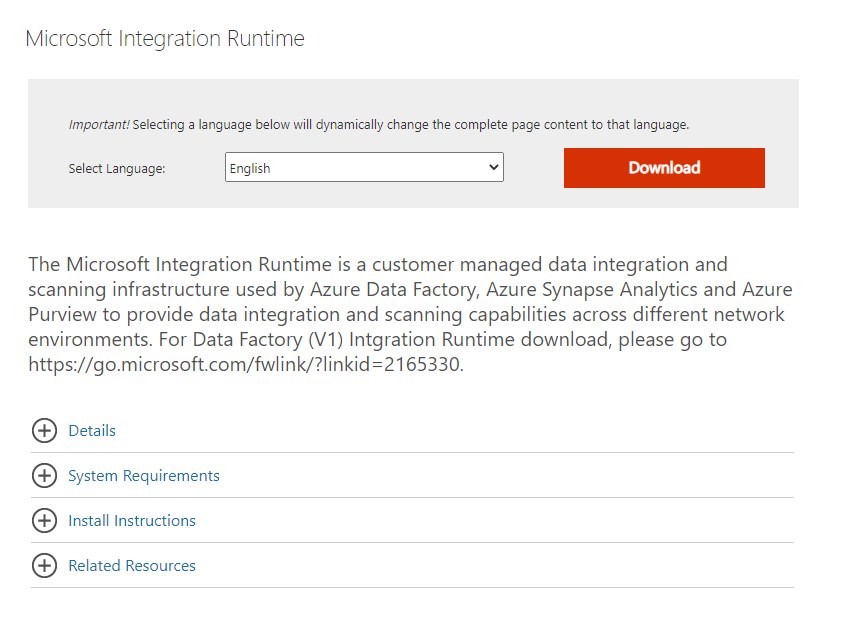
Task: Click the plus icon beside Details
Action: click(x=44, y=431)
